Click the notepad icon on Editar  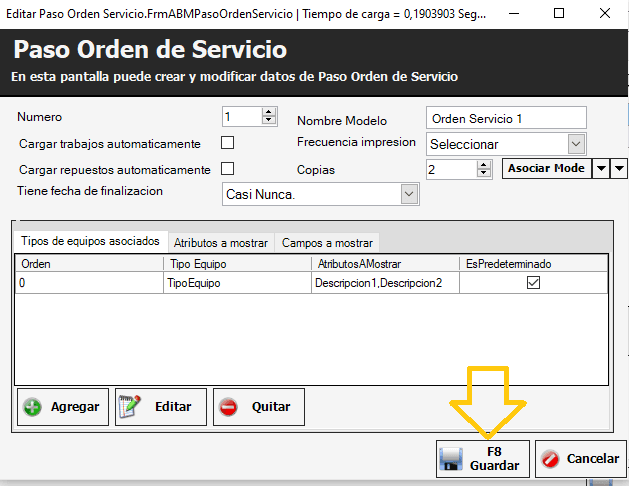click(131, 407)
